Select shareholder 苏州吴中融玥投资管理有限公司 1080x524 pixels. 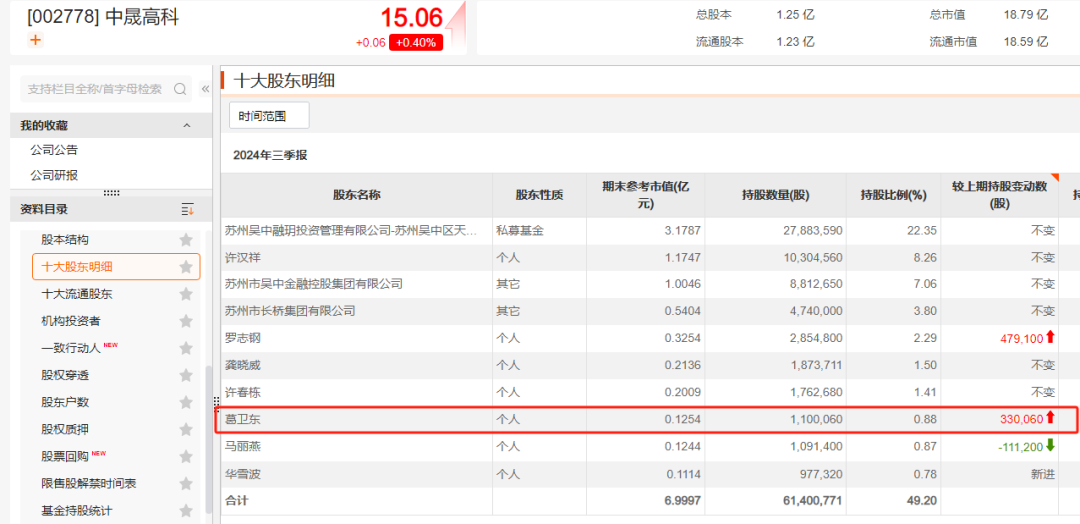351,231
